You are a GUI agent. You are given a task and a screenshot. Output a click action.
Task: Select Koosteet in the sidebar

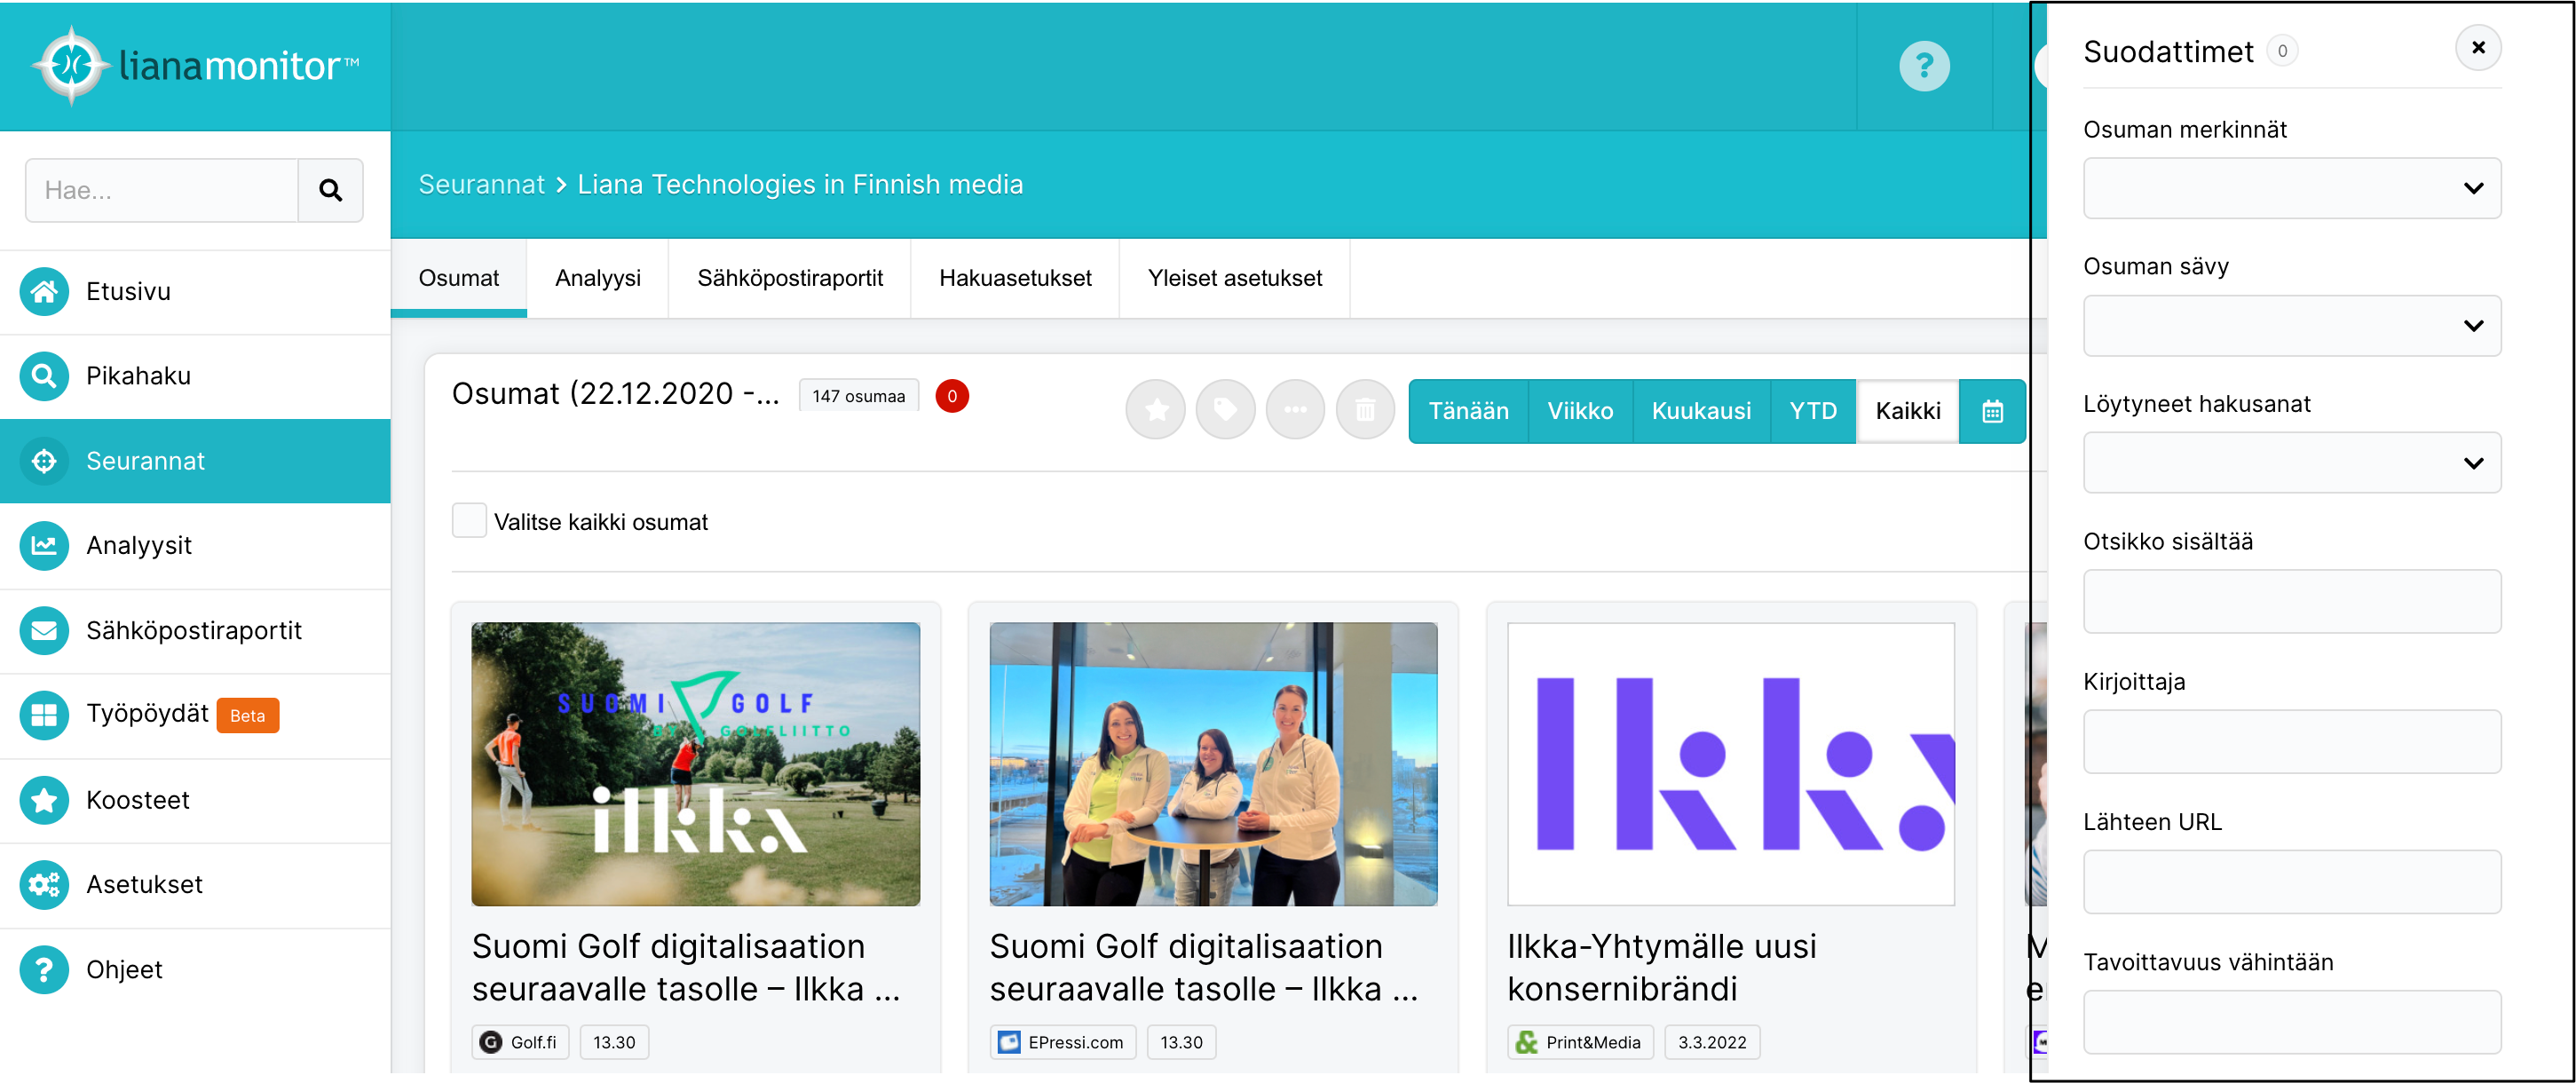pos(195,800)
